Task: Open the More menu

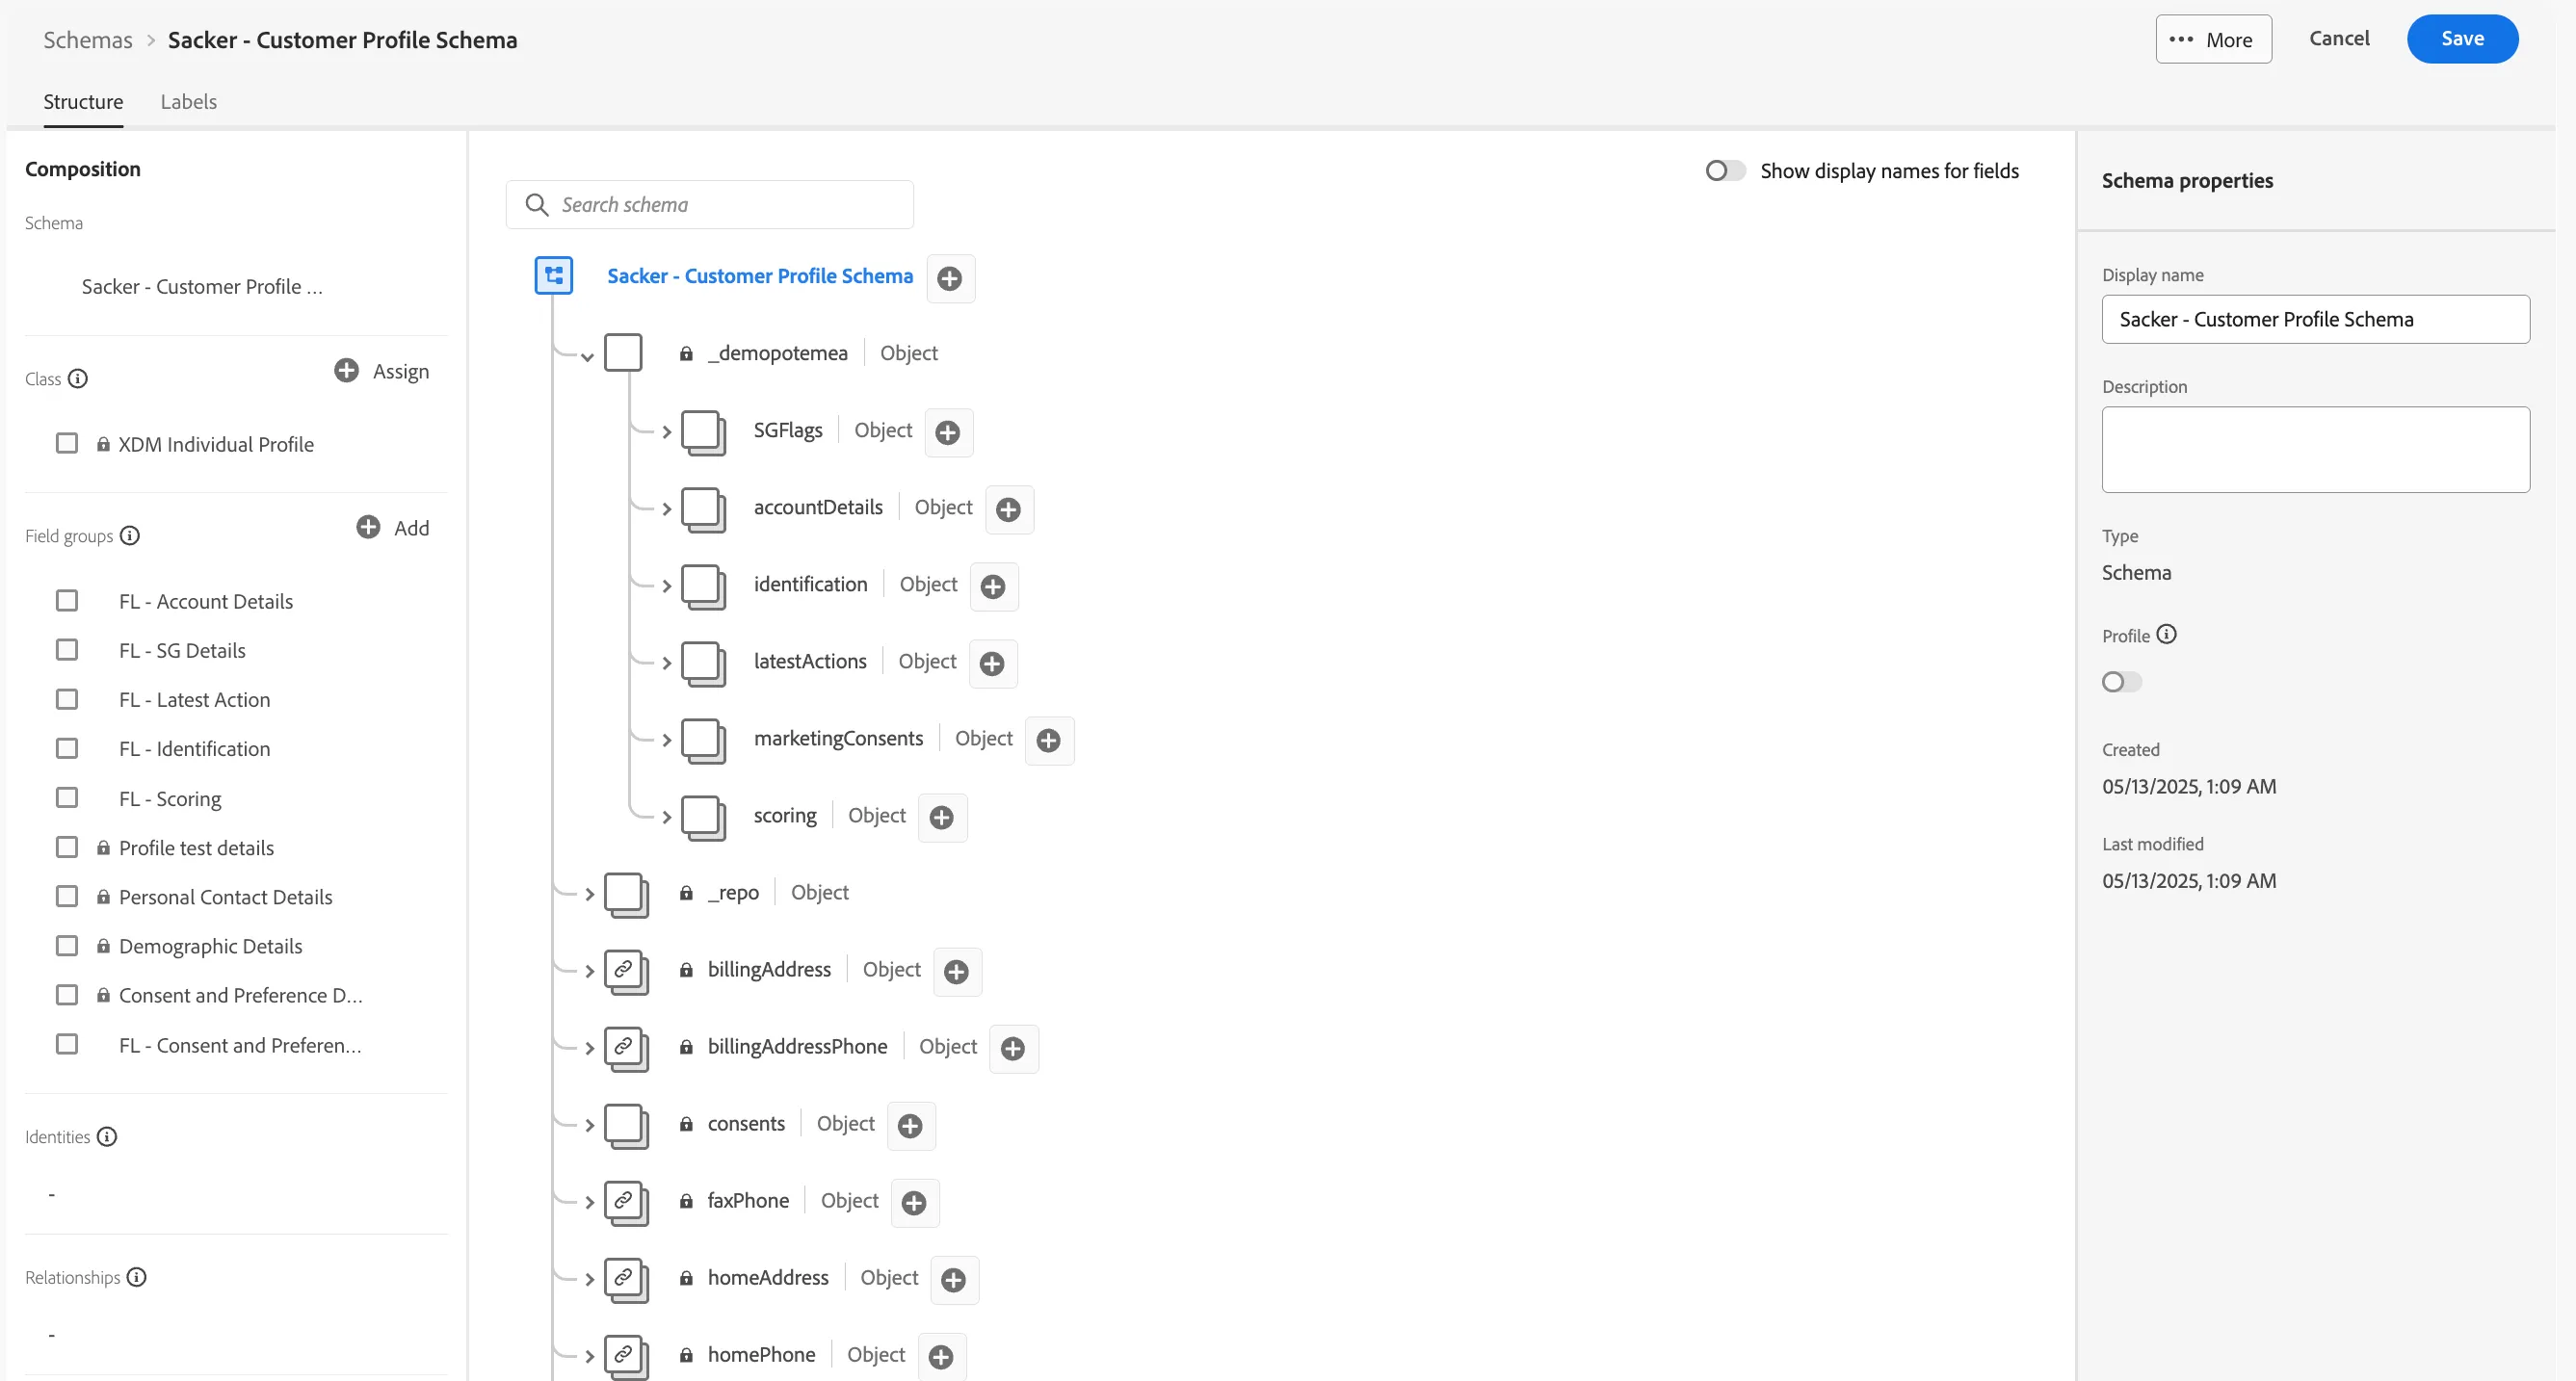Action: [x=2213, y=39]
